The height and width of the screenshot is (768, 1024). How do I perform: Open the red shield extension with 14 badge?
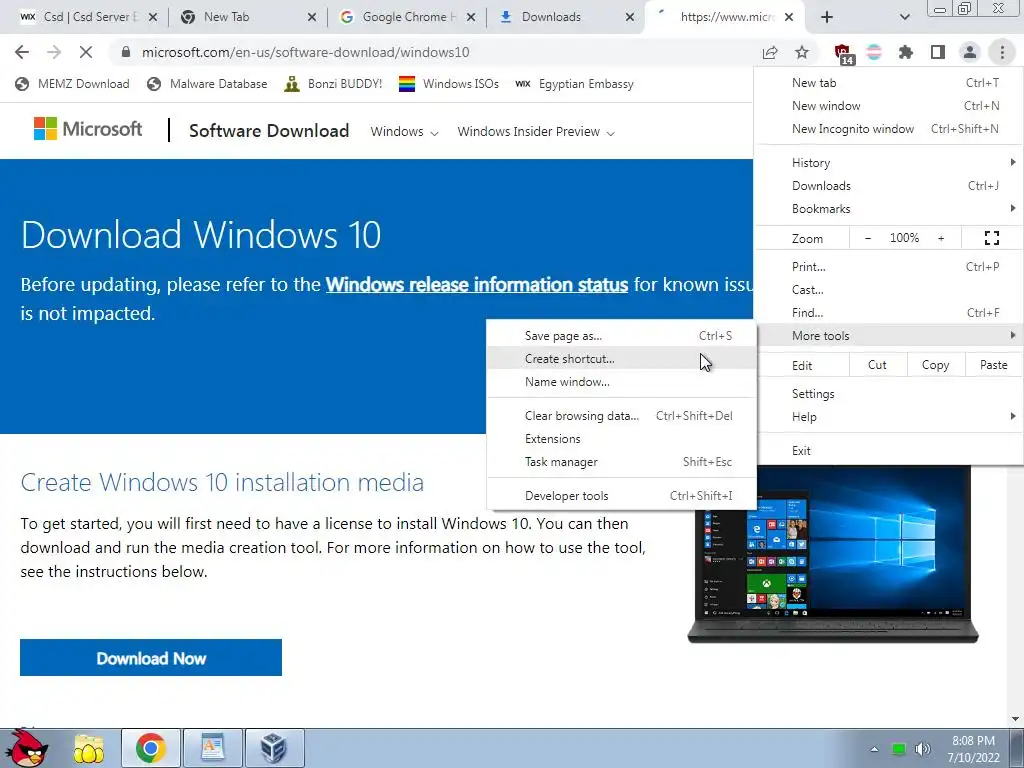pyautogui.click(x=843, y=54)
